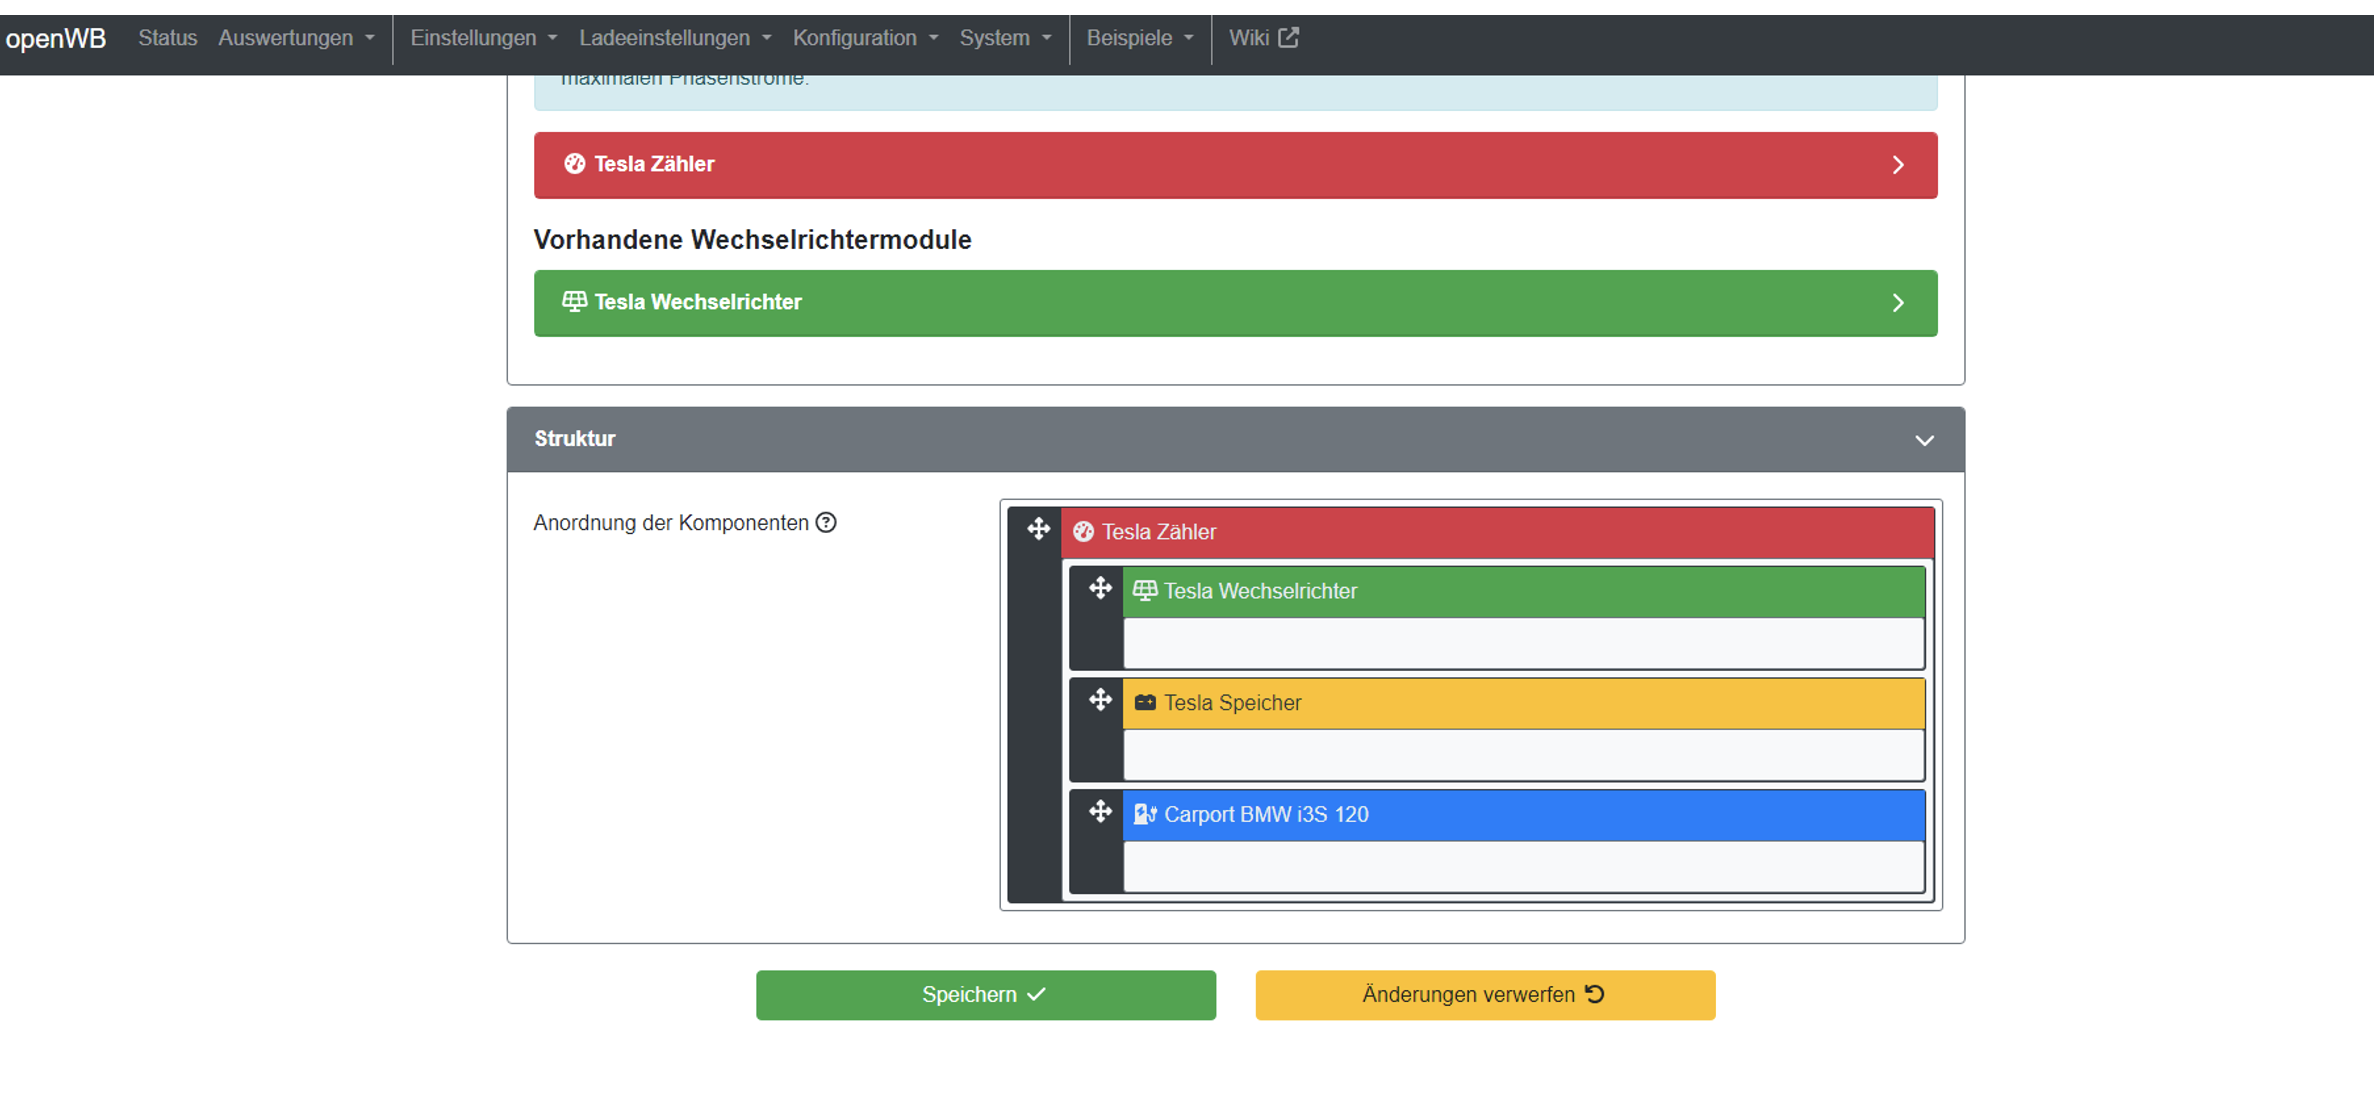
Task: Click Änderungen verwerfen button
Action: point(1485,995)
